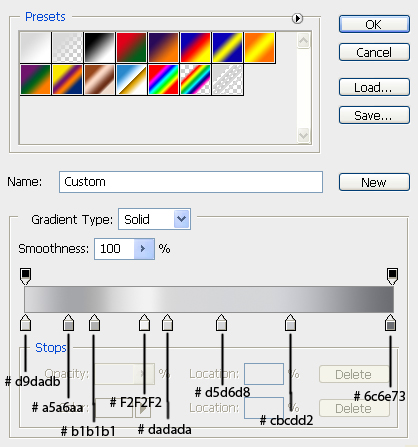The width and height of the screenshot is (418, 447).
Task: Select the Black, White gradient preset
Action: tap(99, 47)
